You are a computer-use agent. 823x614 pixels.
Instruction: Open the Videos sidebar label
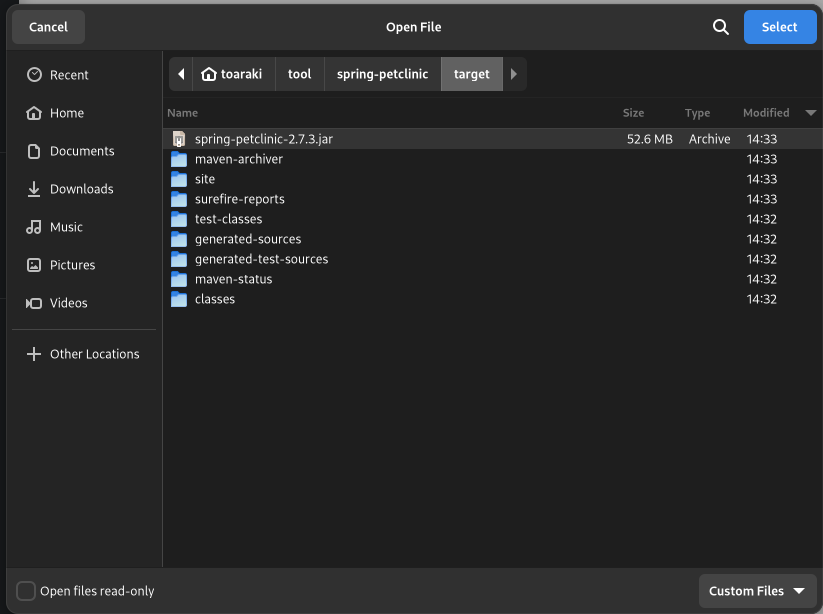pos(69,303)
